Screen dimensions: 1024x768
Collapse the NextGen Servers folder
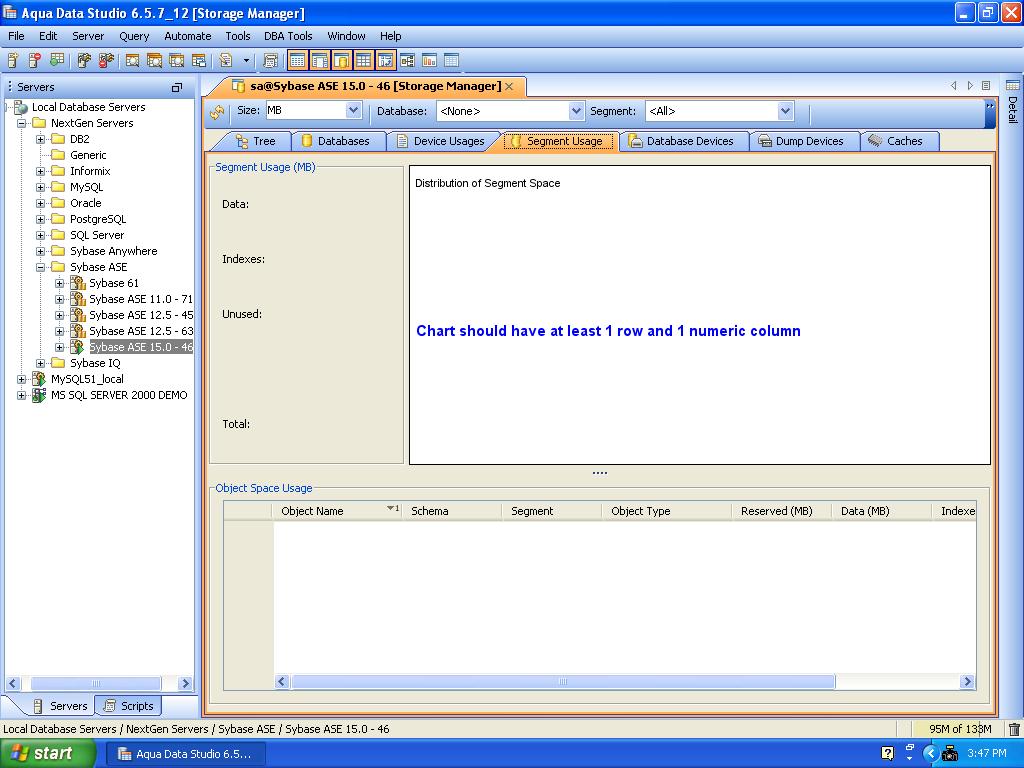(22, 123)
